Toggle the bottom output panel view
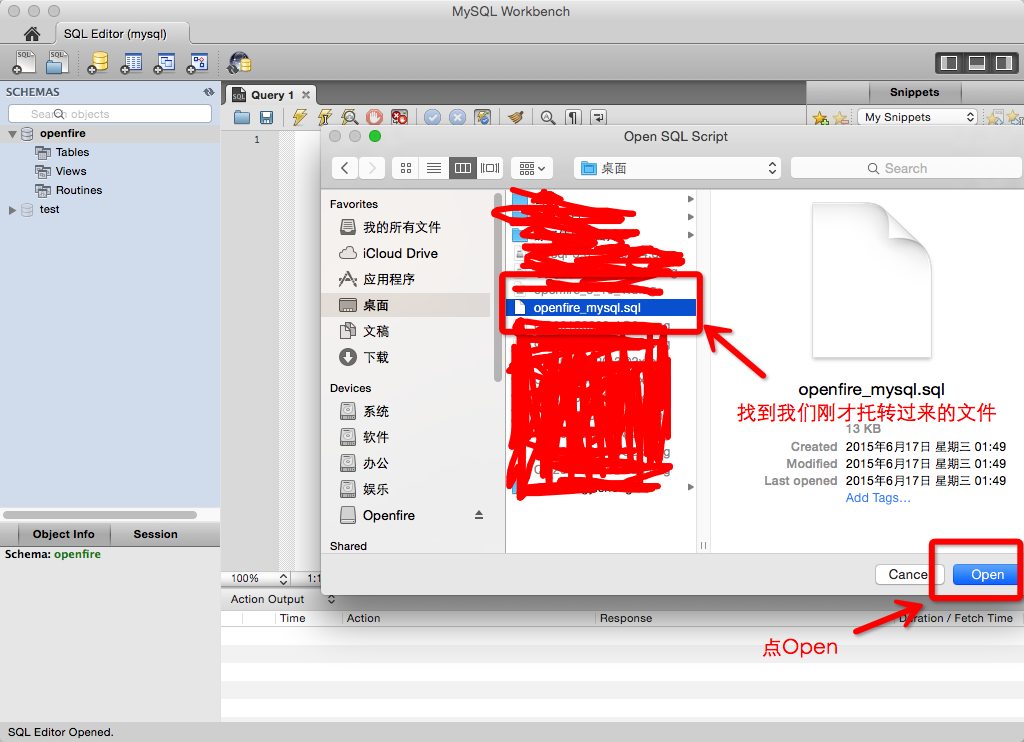 [977, 63]
